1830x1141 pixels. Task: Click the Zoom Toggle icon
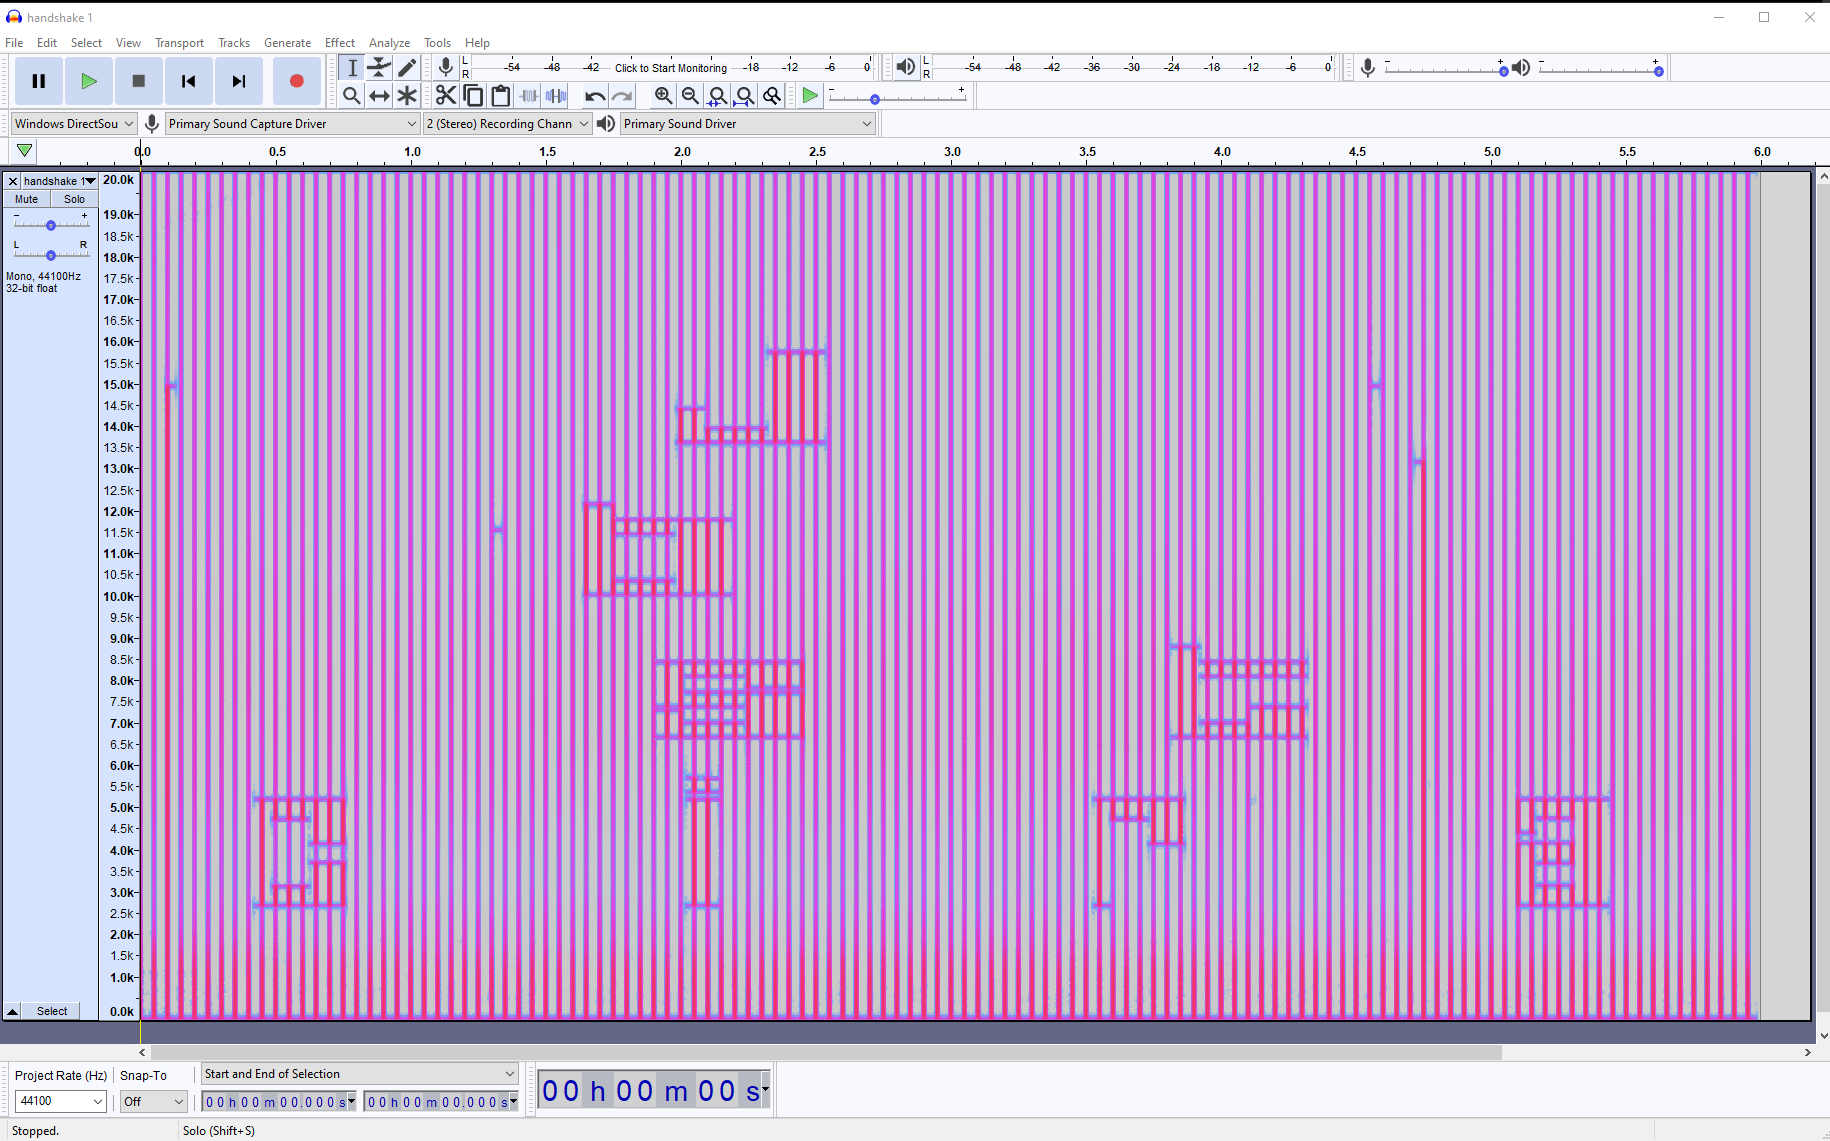tap(772, 95)
